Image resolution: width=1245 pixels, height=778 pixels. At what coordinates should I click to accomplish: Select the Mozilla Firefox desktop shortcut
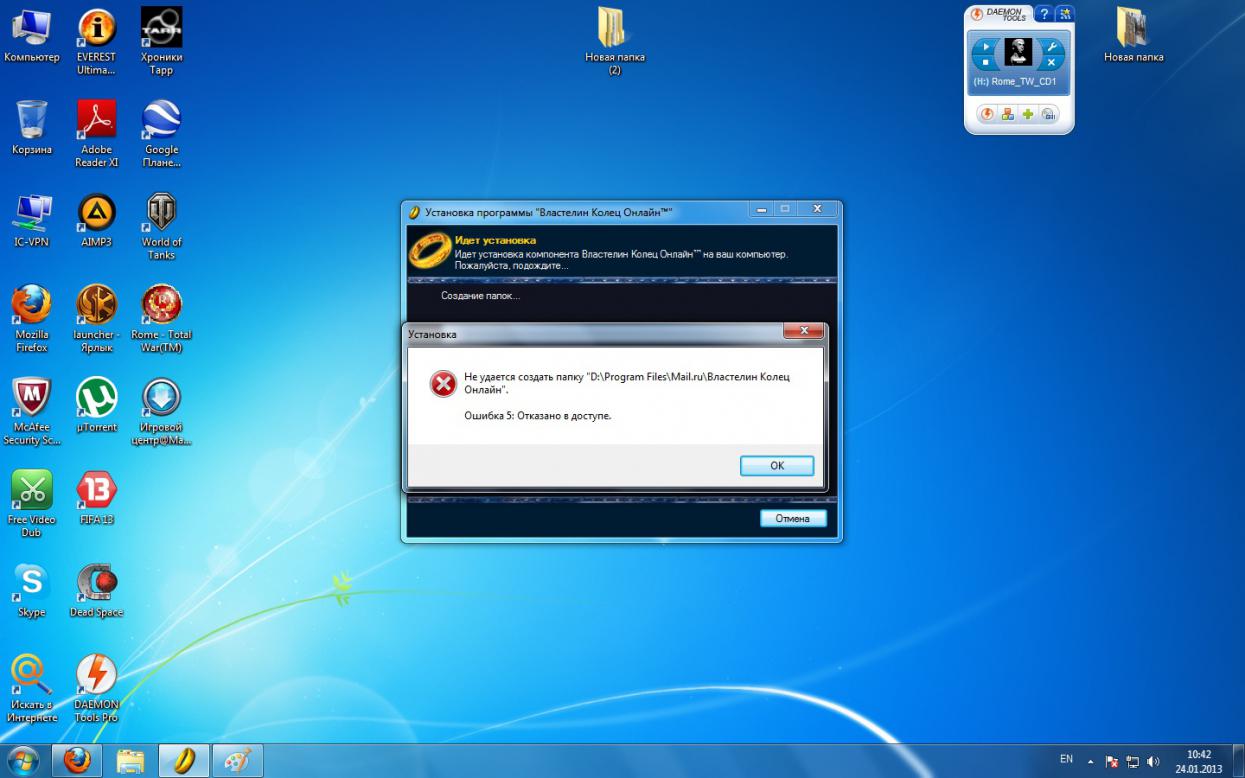point(32,319)
